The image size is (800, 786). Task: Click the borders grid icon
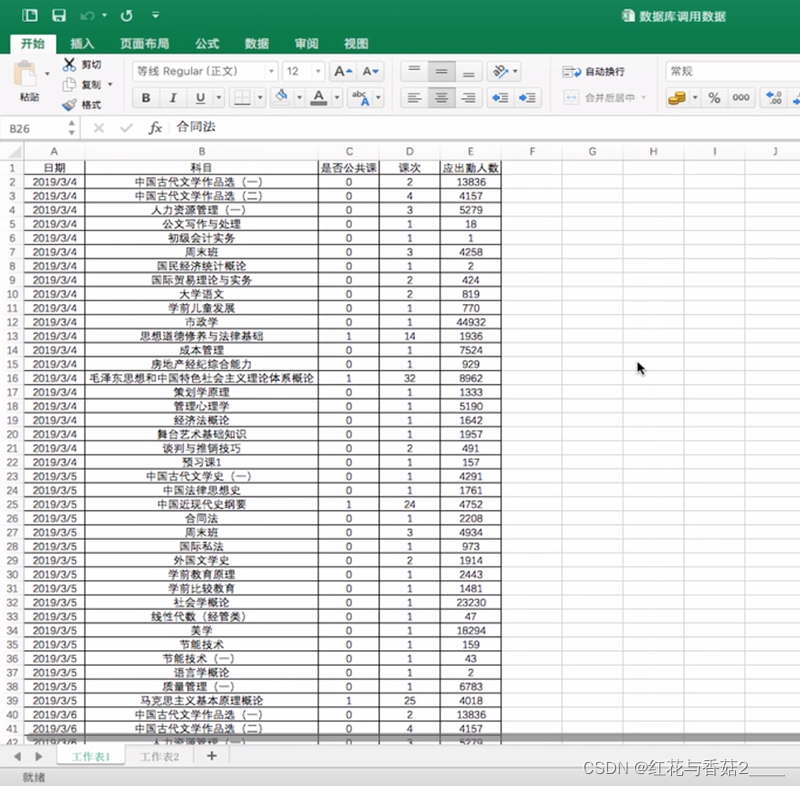pos(242,97)
